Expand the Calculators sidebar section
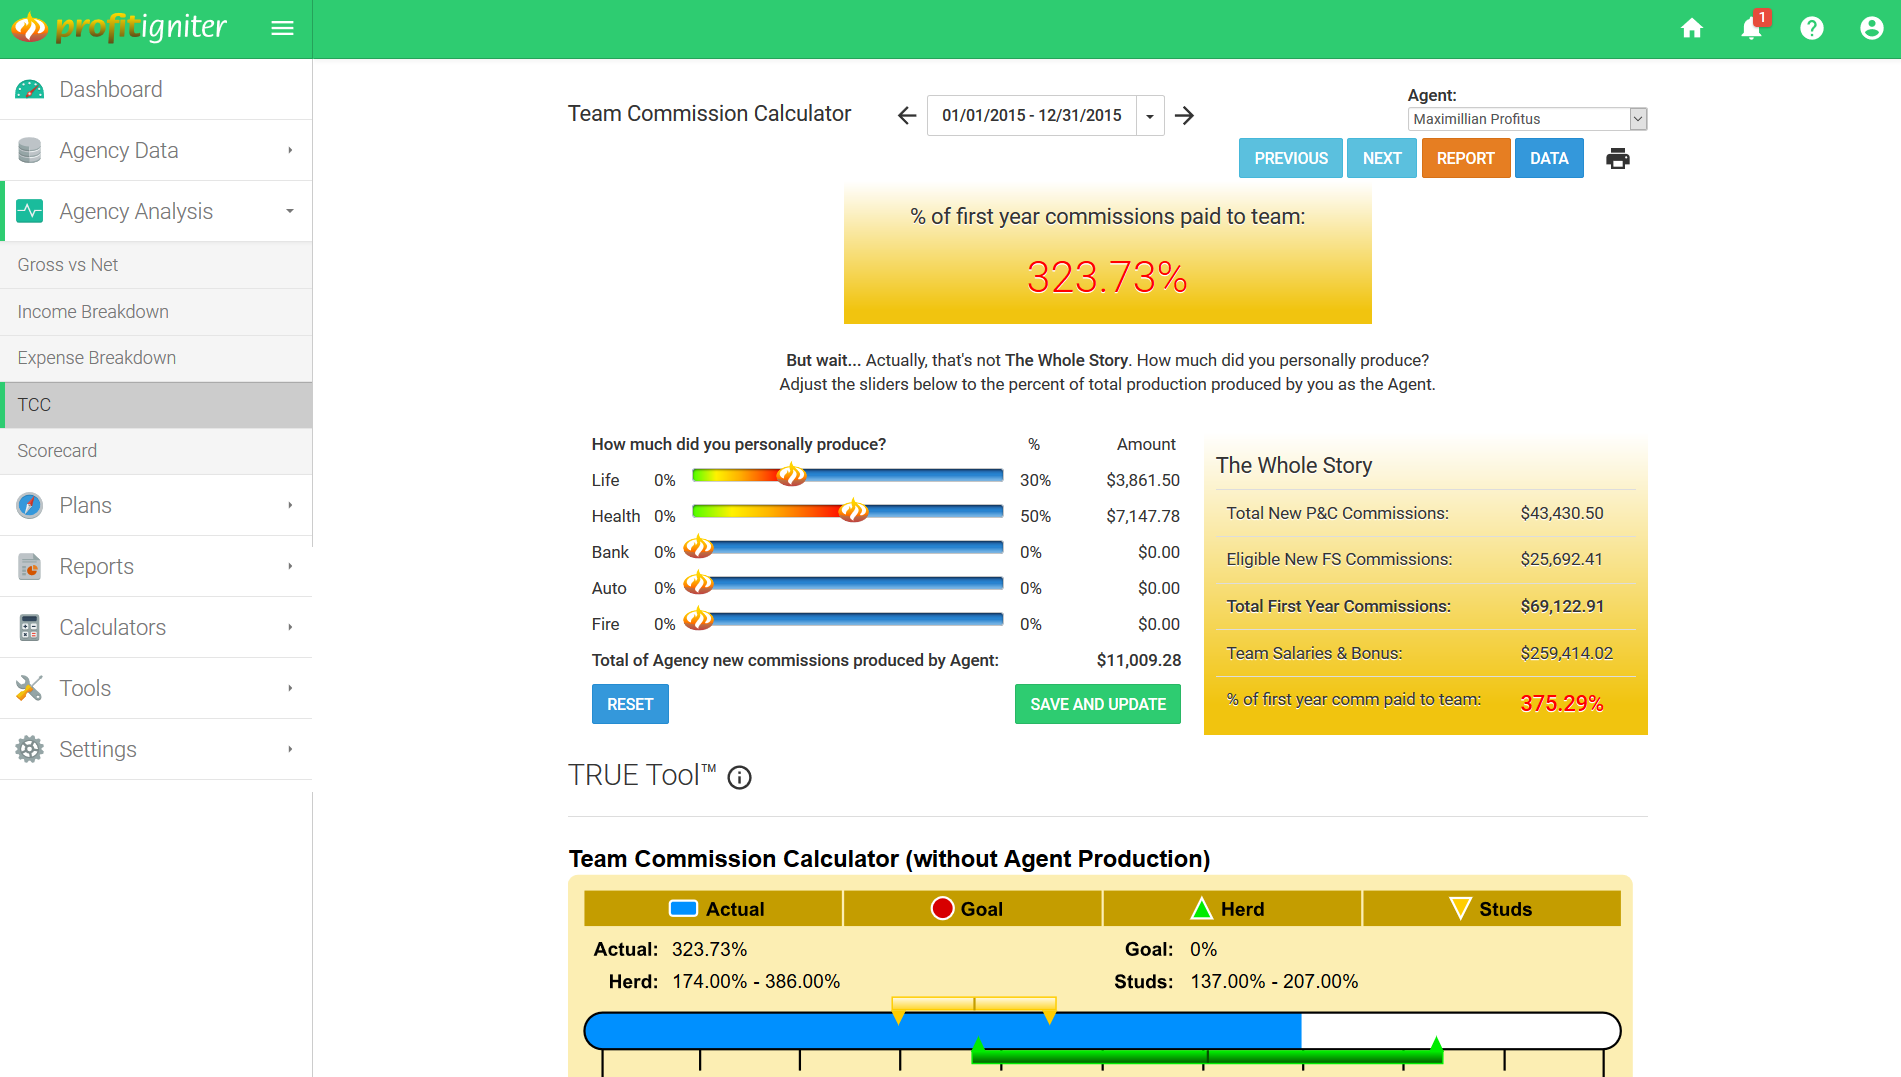Image resolution: width=1901 pixels, height=1077 pixels. pos(156,627)
